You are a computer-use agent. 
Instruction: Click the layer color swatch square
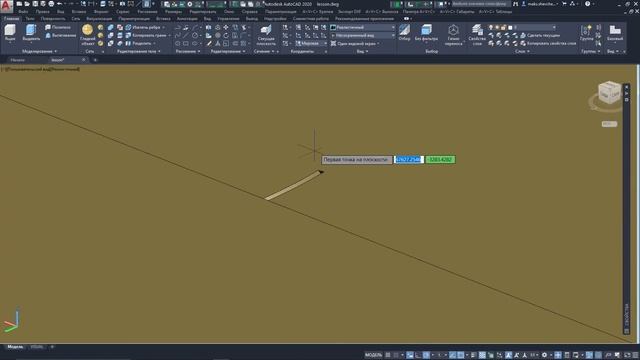510,27
